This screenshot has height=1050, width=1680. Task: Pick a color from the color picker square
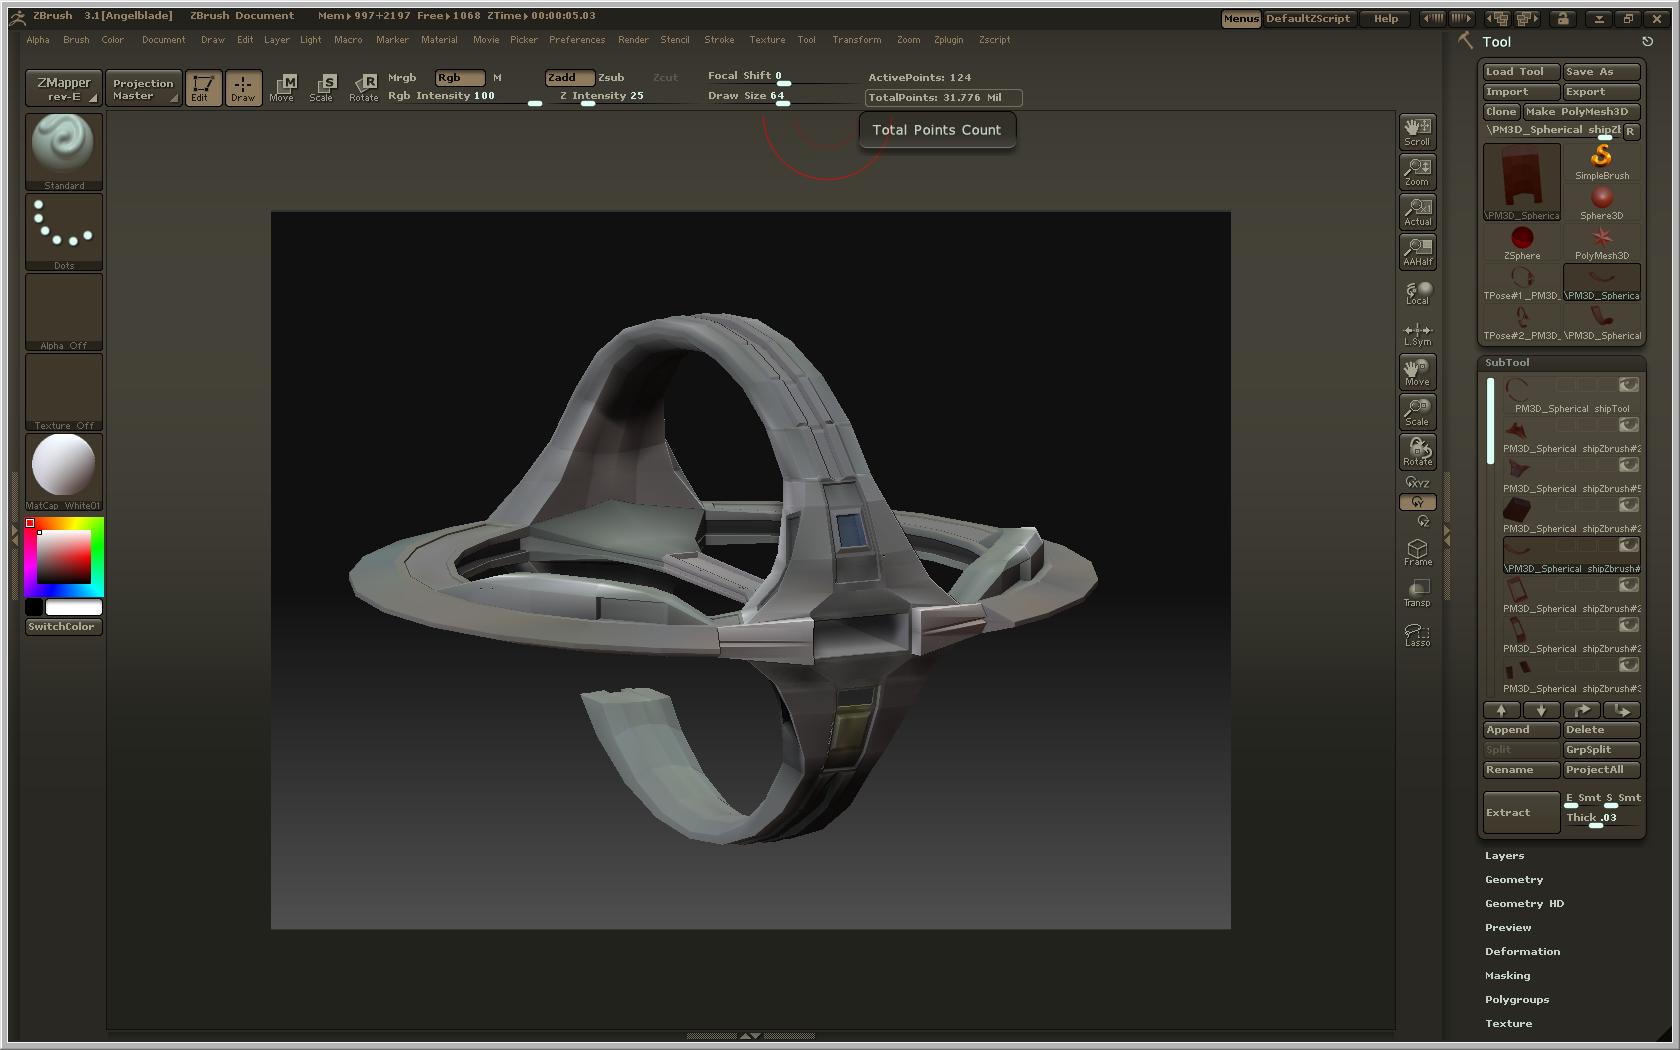(64, 557)
